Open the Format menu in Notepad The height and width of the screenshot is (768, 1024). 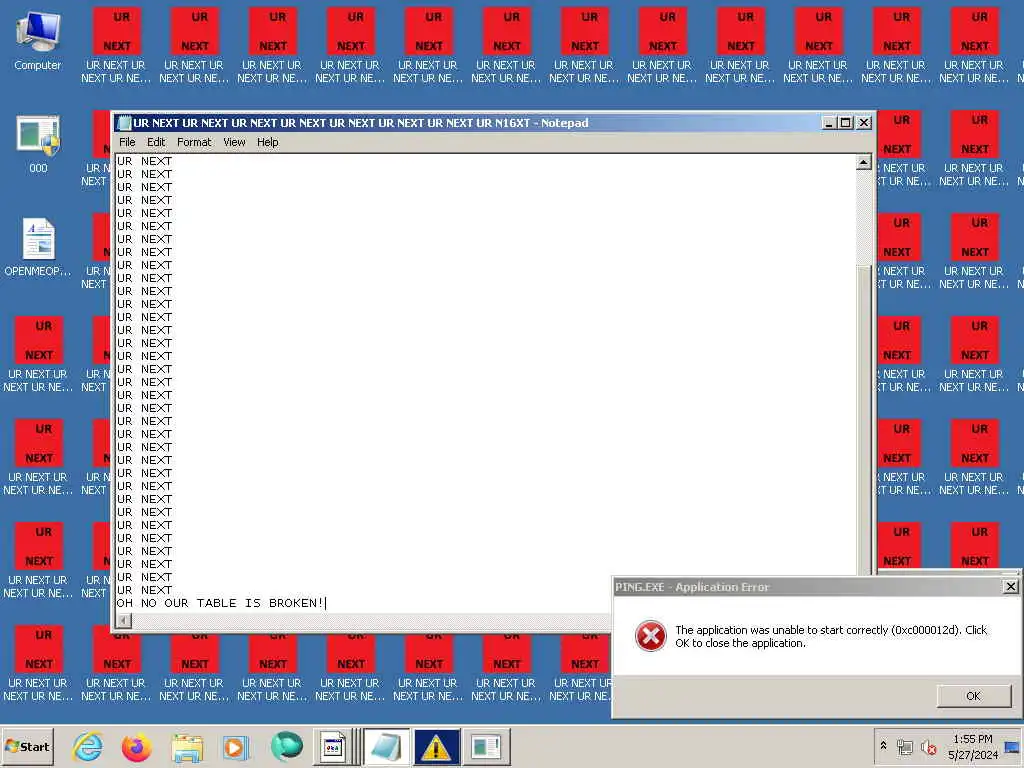[x=194, y=142]
